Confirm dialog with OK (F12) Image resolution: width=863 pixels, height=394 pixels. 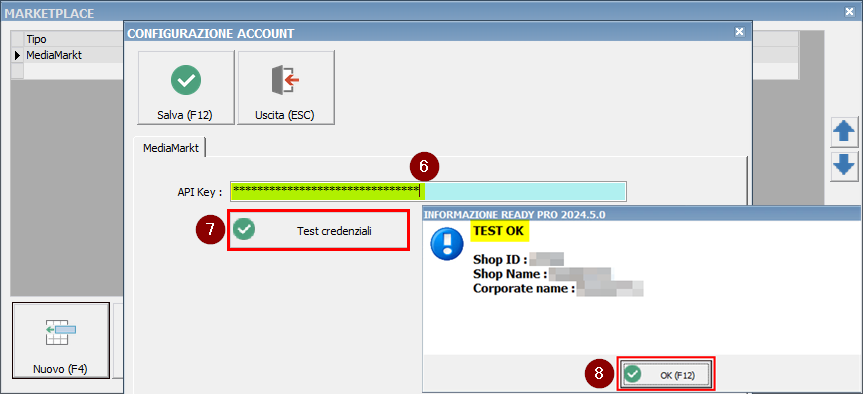tap(667, 375)
